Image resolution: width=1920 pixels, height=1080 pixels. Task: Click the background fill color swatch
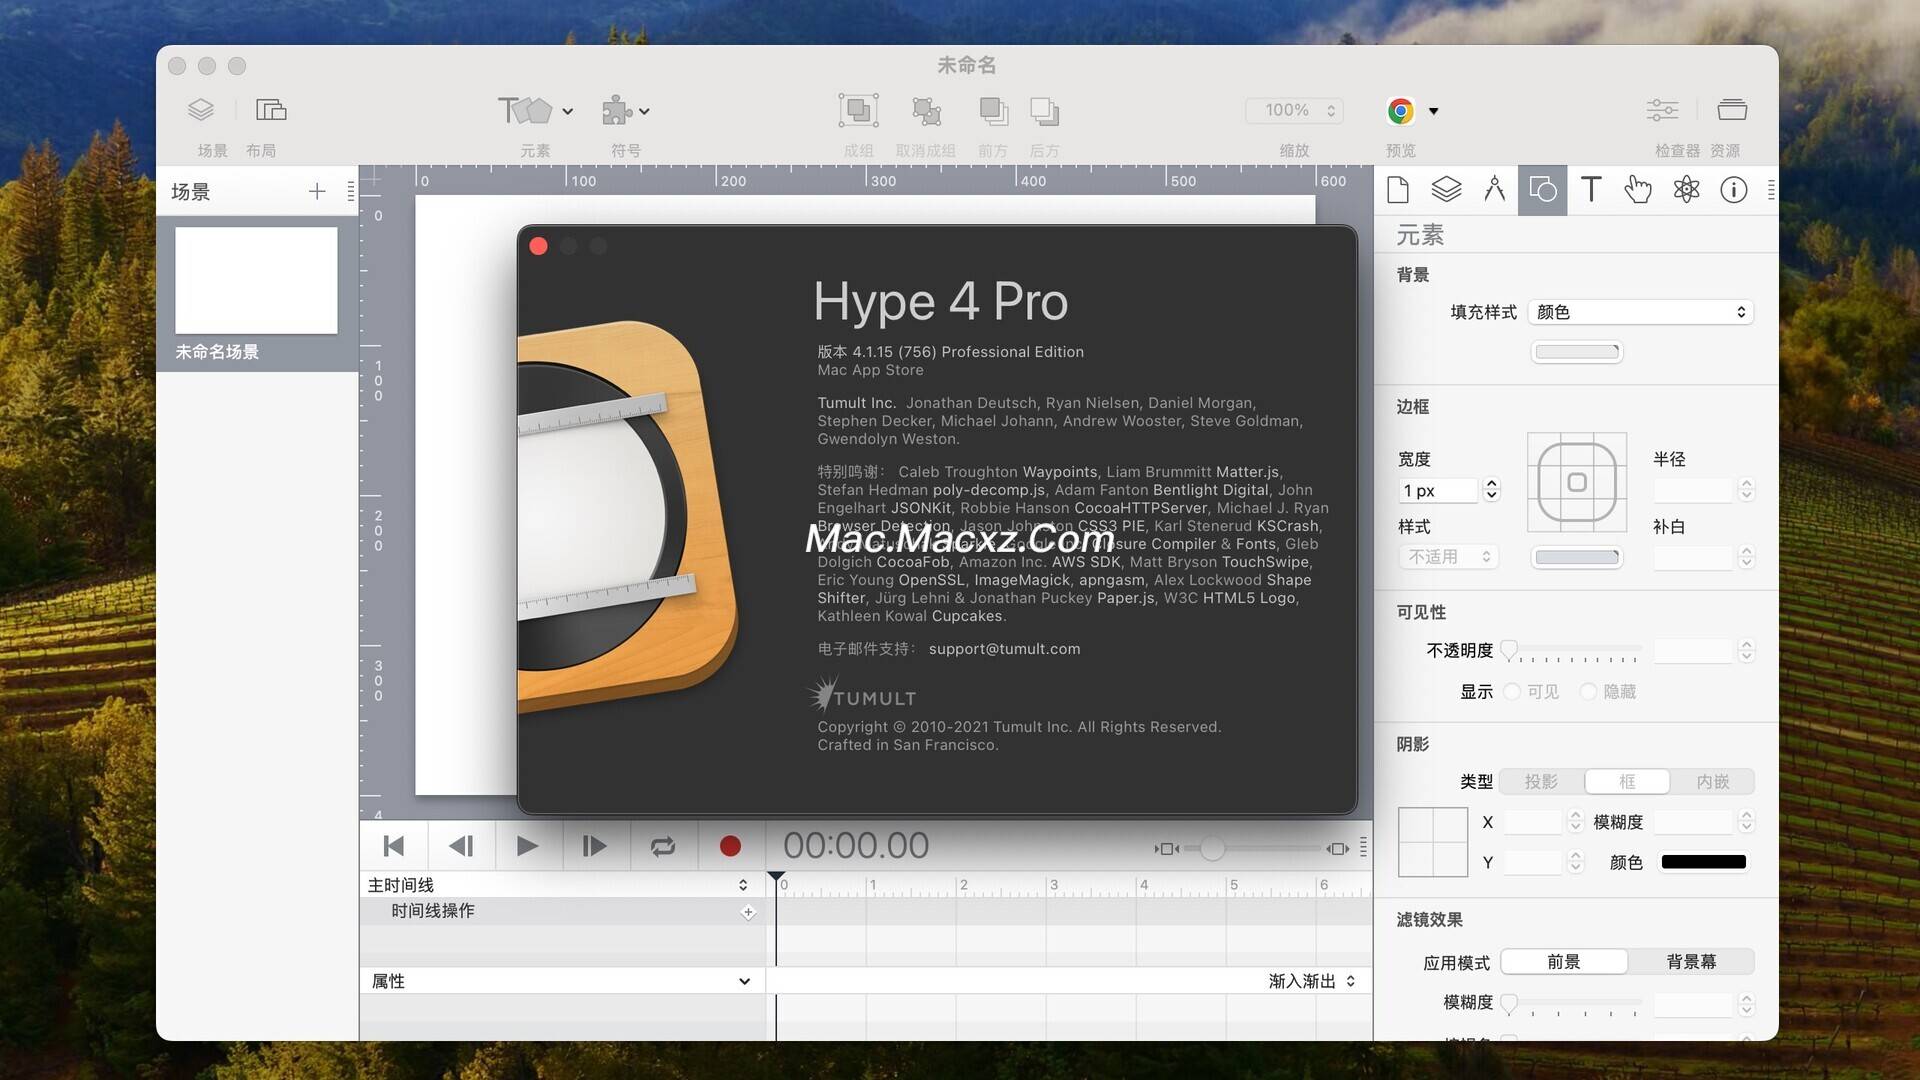click(1577, 352)
